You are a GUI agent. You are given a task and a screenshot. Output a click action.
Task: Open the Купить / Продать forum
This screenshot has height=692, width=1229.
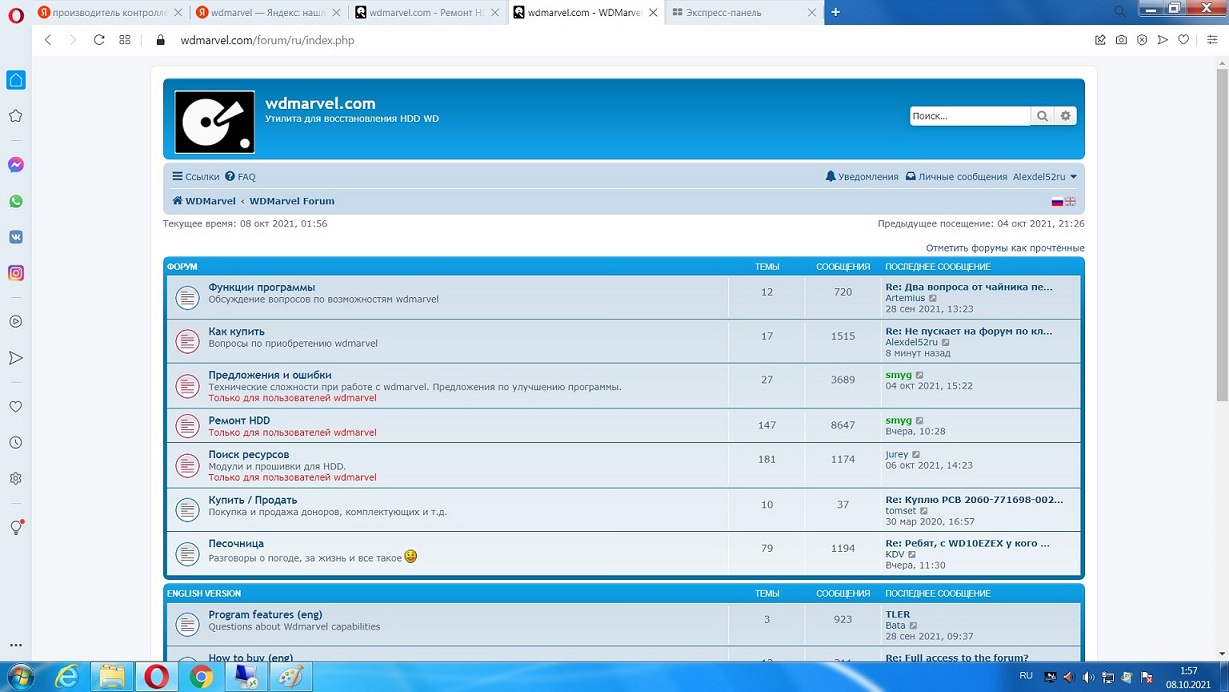[253, 500]
